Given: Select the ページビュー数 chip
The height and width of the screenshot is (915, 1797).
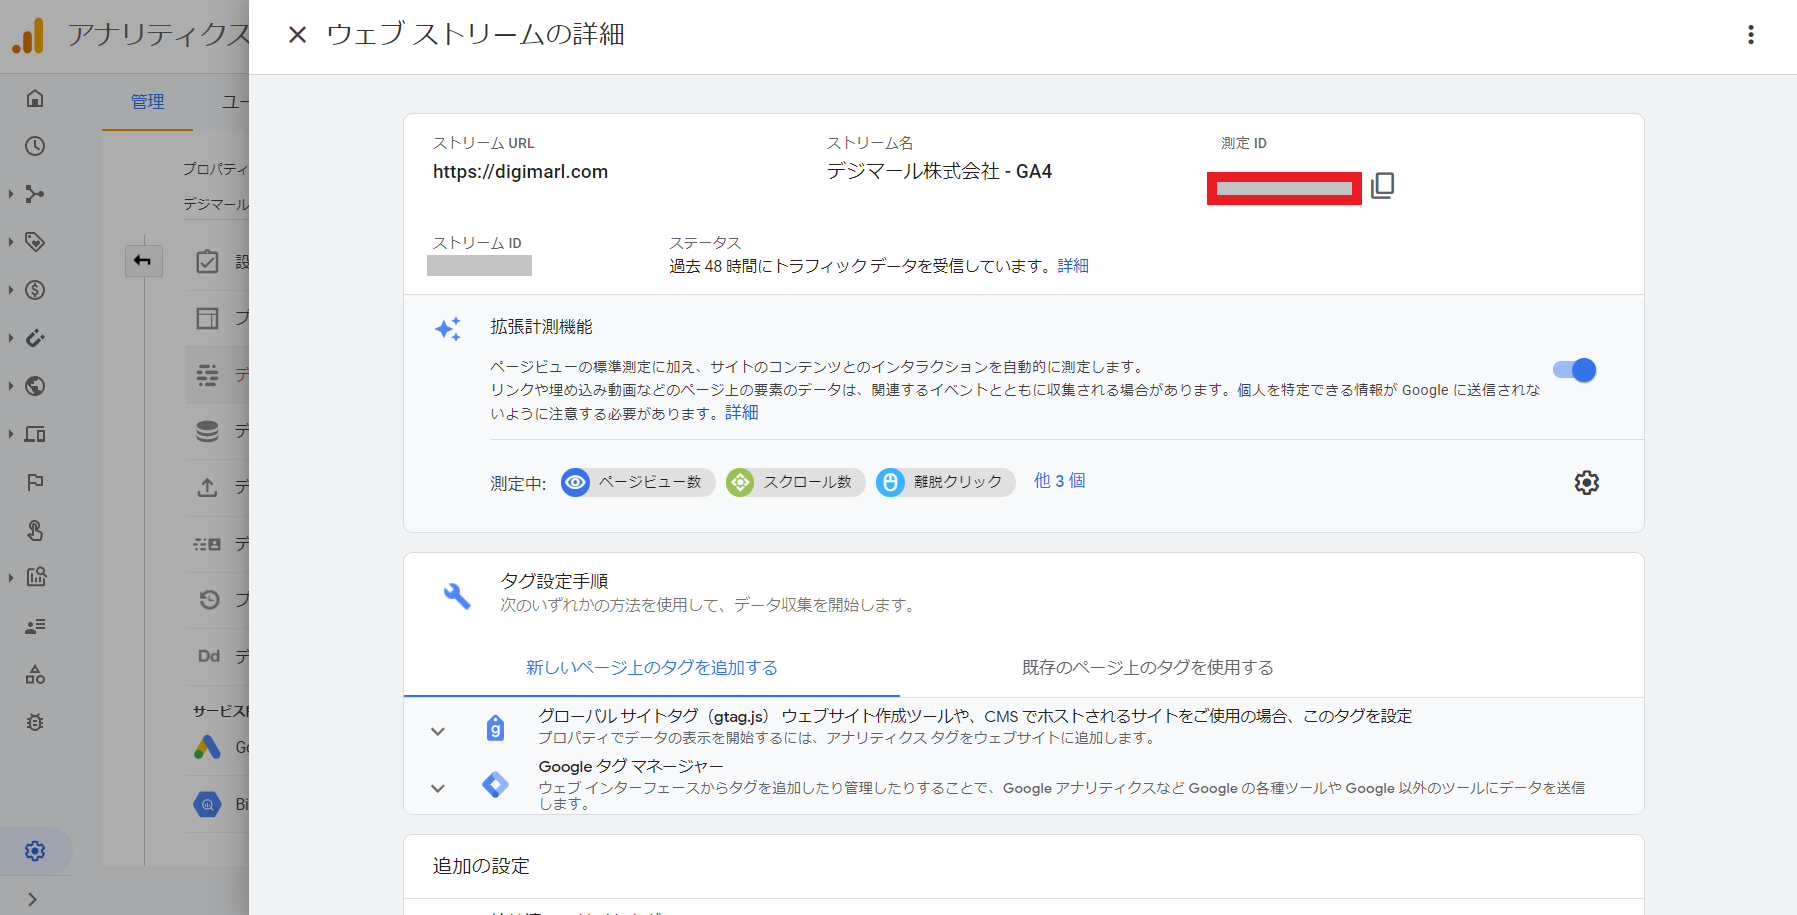Looking at the screenshot, I should click(638, 483).
